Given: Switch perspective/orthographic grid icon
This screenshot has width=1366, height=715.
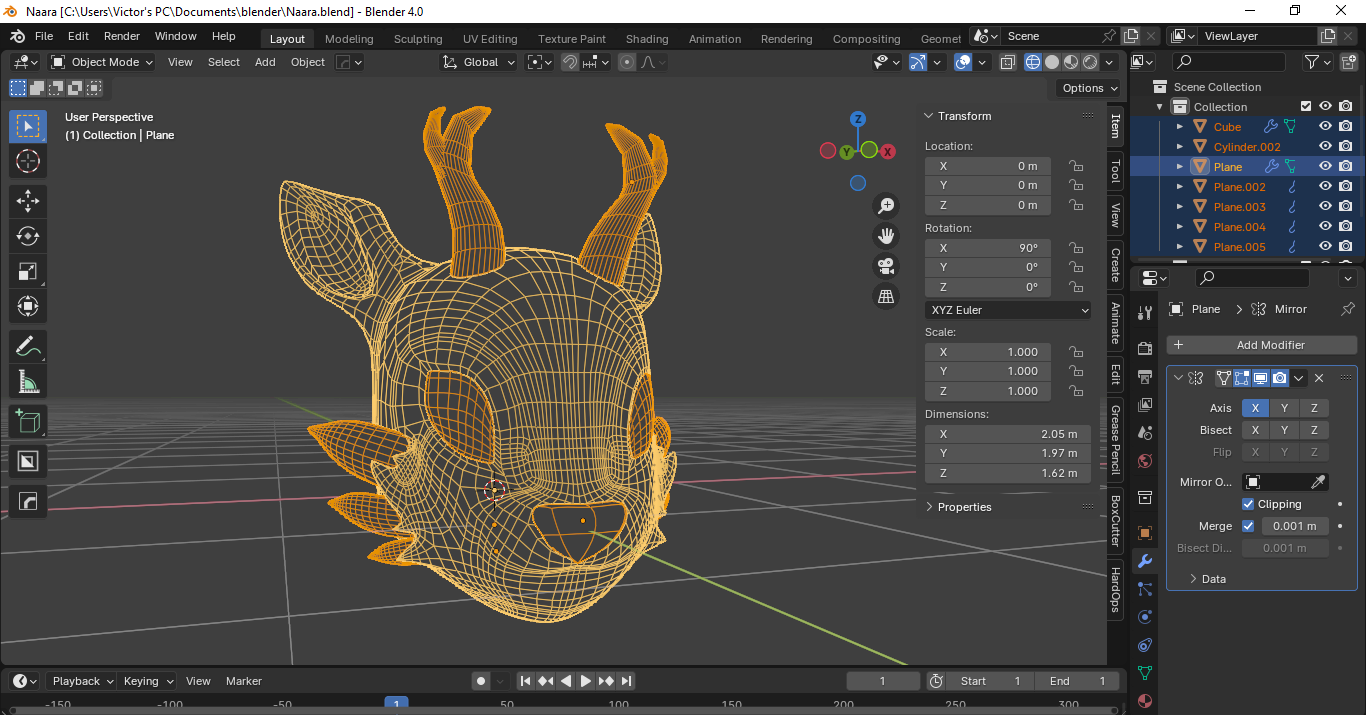Looking at the screenshot, I should point(885,296).
